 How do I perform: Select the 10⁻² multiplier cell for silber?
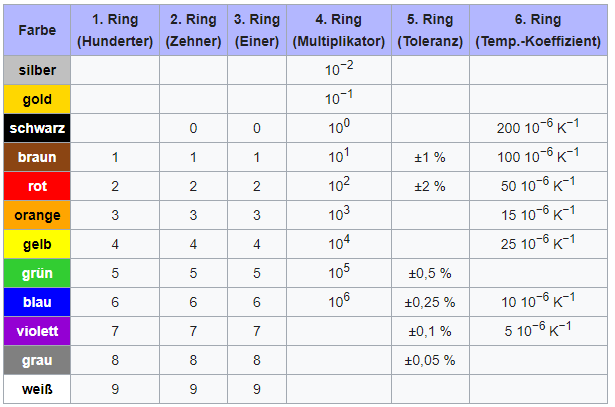coord(339,70)
